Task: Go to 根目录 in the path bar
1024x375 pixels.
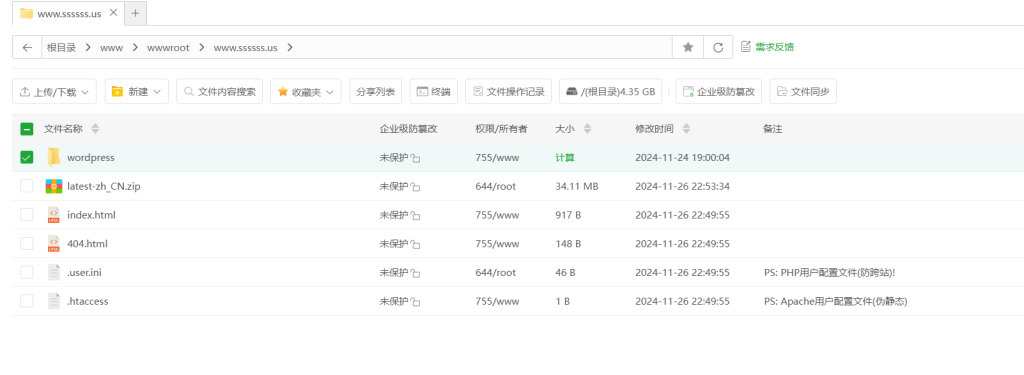Action: tap(61, 47)
